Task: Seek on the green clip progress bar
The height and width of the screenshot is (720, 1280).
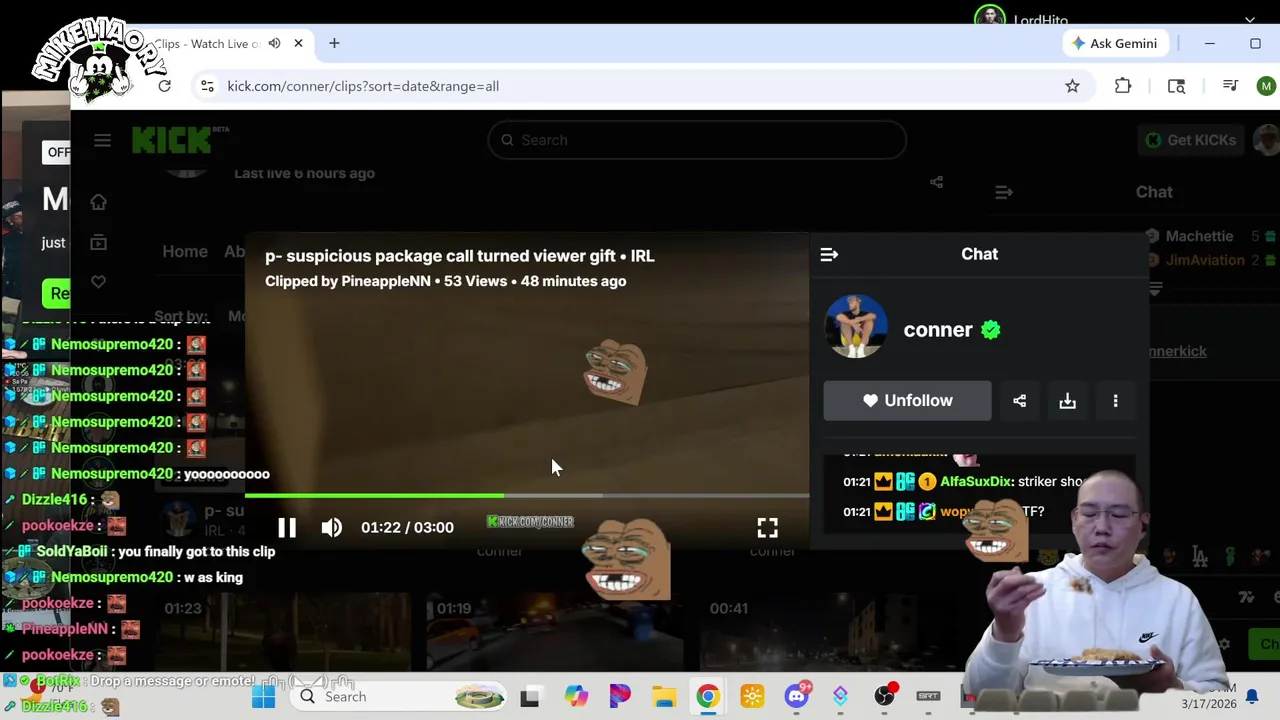Action: (527, 495)
